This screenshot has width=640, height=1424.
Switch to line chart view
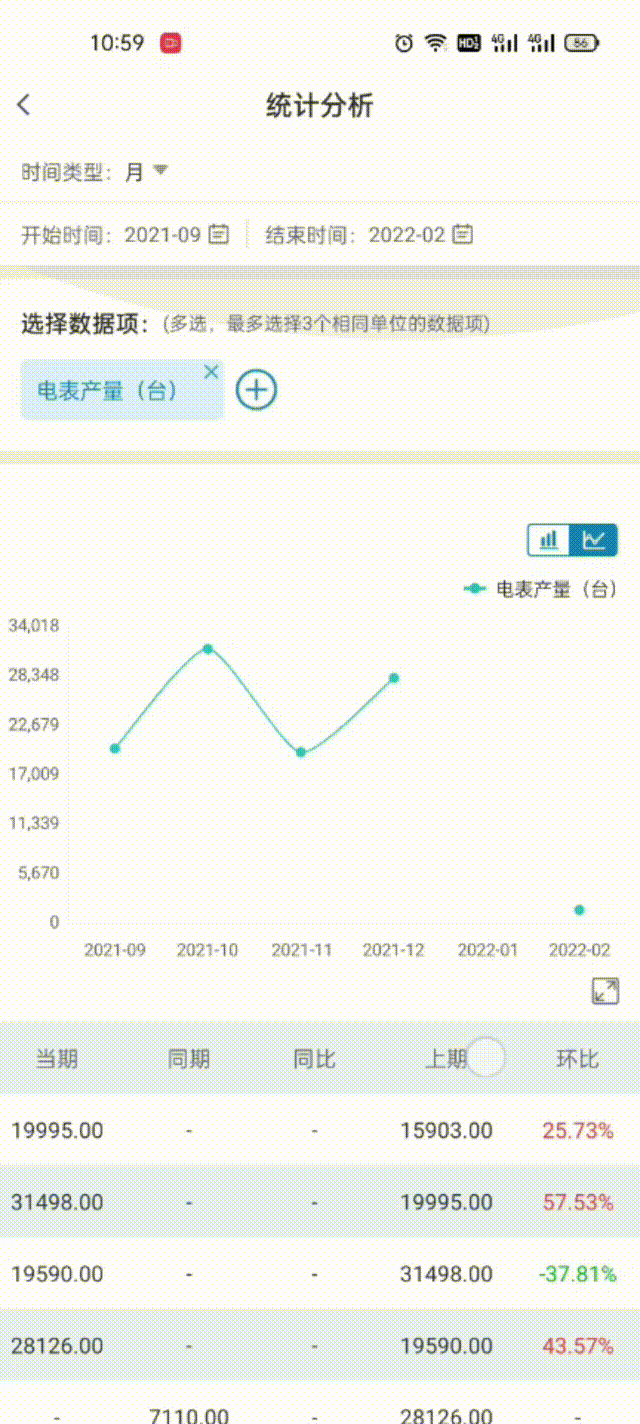(x=594, y=540)
